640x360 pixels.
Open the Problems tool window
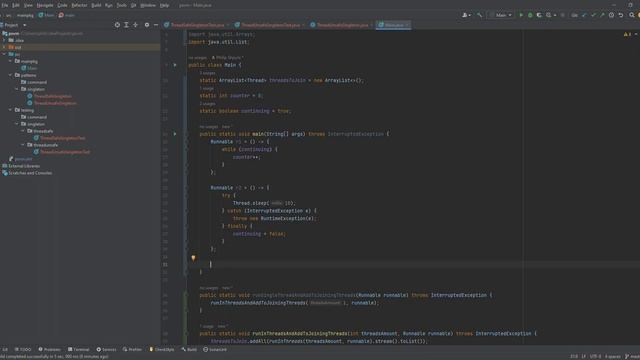pyautogui.click(x=49, y=349)
